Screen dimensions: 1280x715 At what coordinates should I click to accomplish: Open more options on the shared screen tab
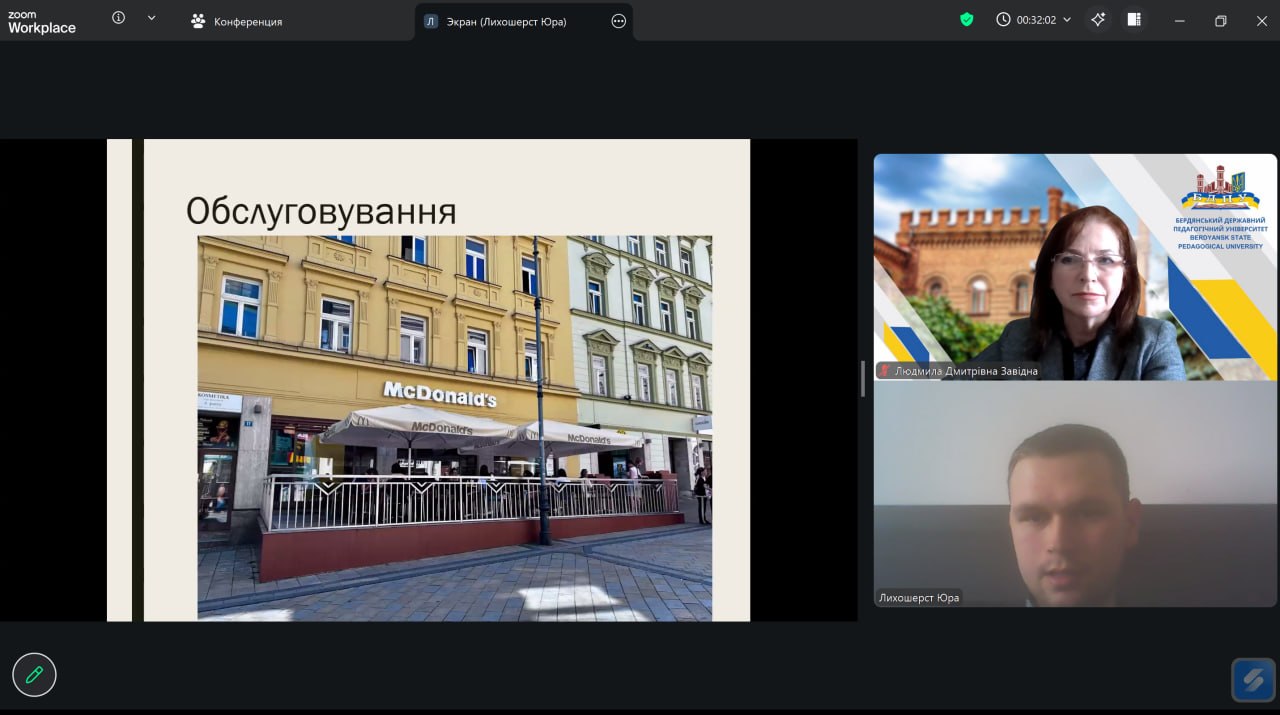coord(618,21)
